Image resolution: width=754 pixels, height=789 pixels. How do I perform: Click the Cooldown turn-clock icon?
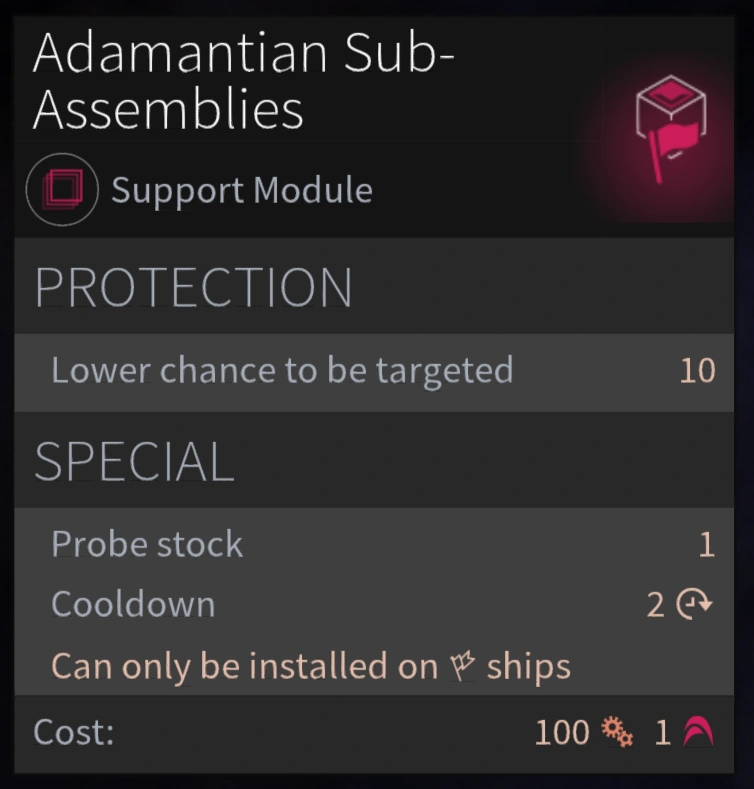[695, 605]
